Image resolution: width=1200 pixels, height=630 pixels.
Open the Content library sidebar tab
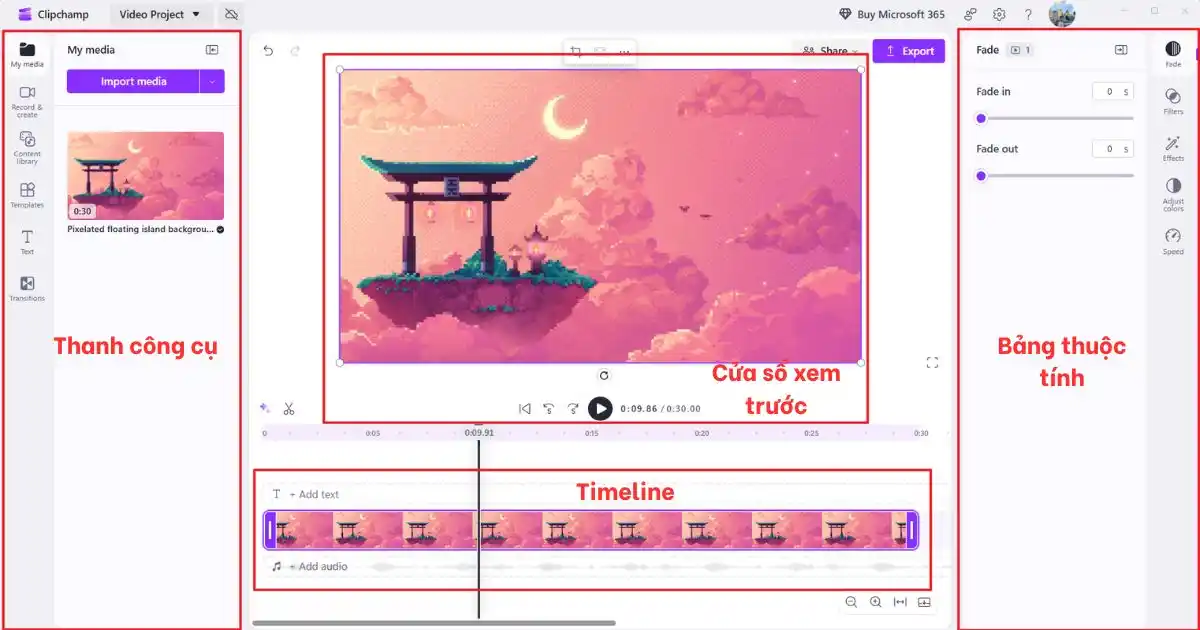click(x=27, y=148)
